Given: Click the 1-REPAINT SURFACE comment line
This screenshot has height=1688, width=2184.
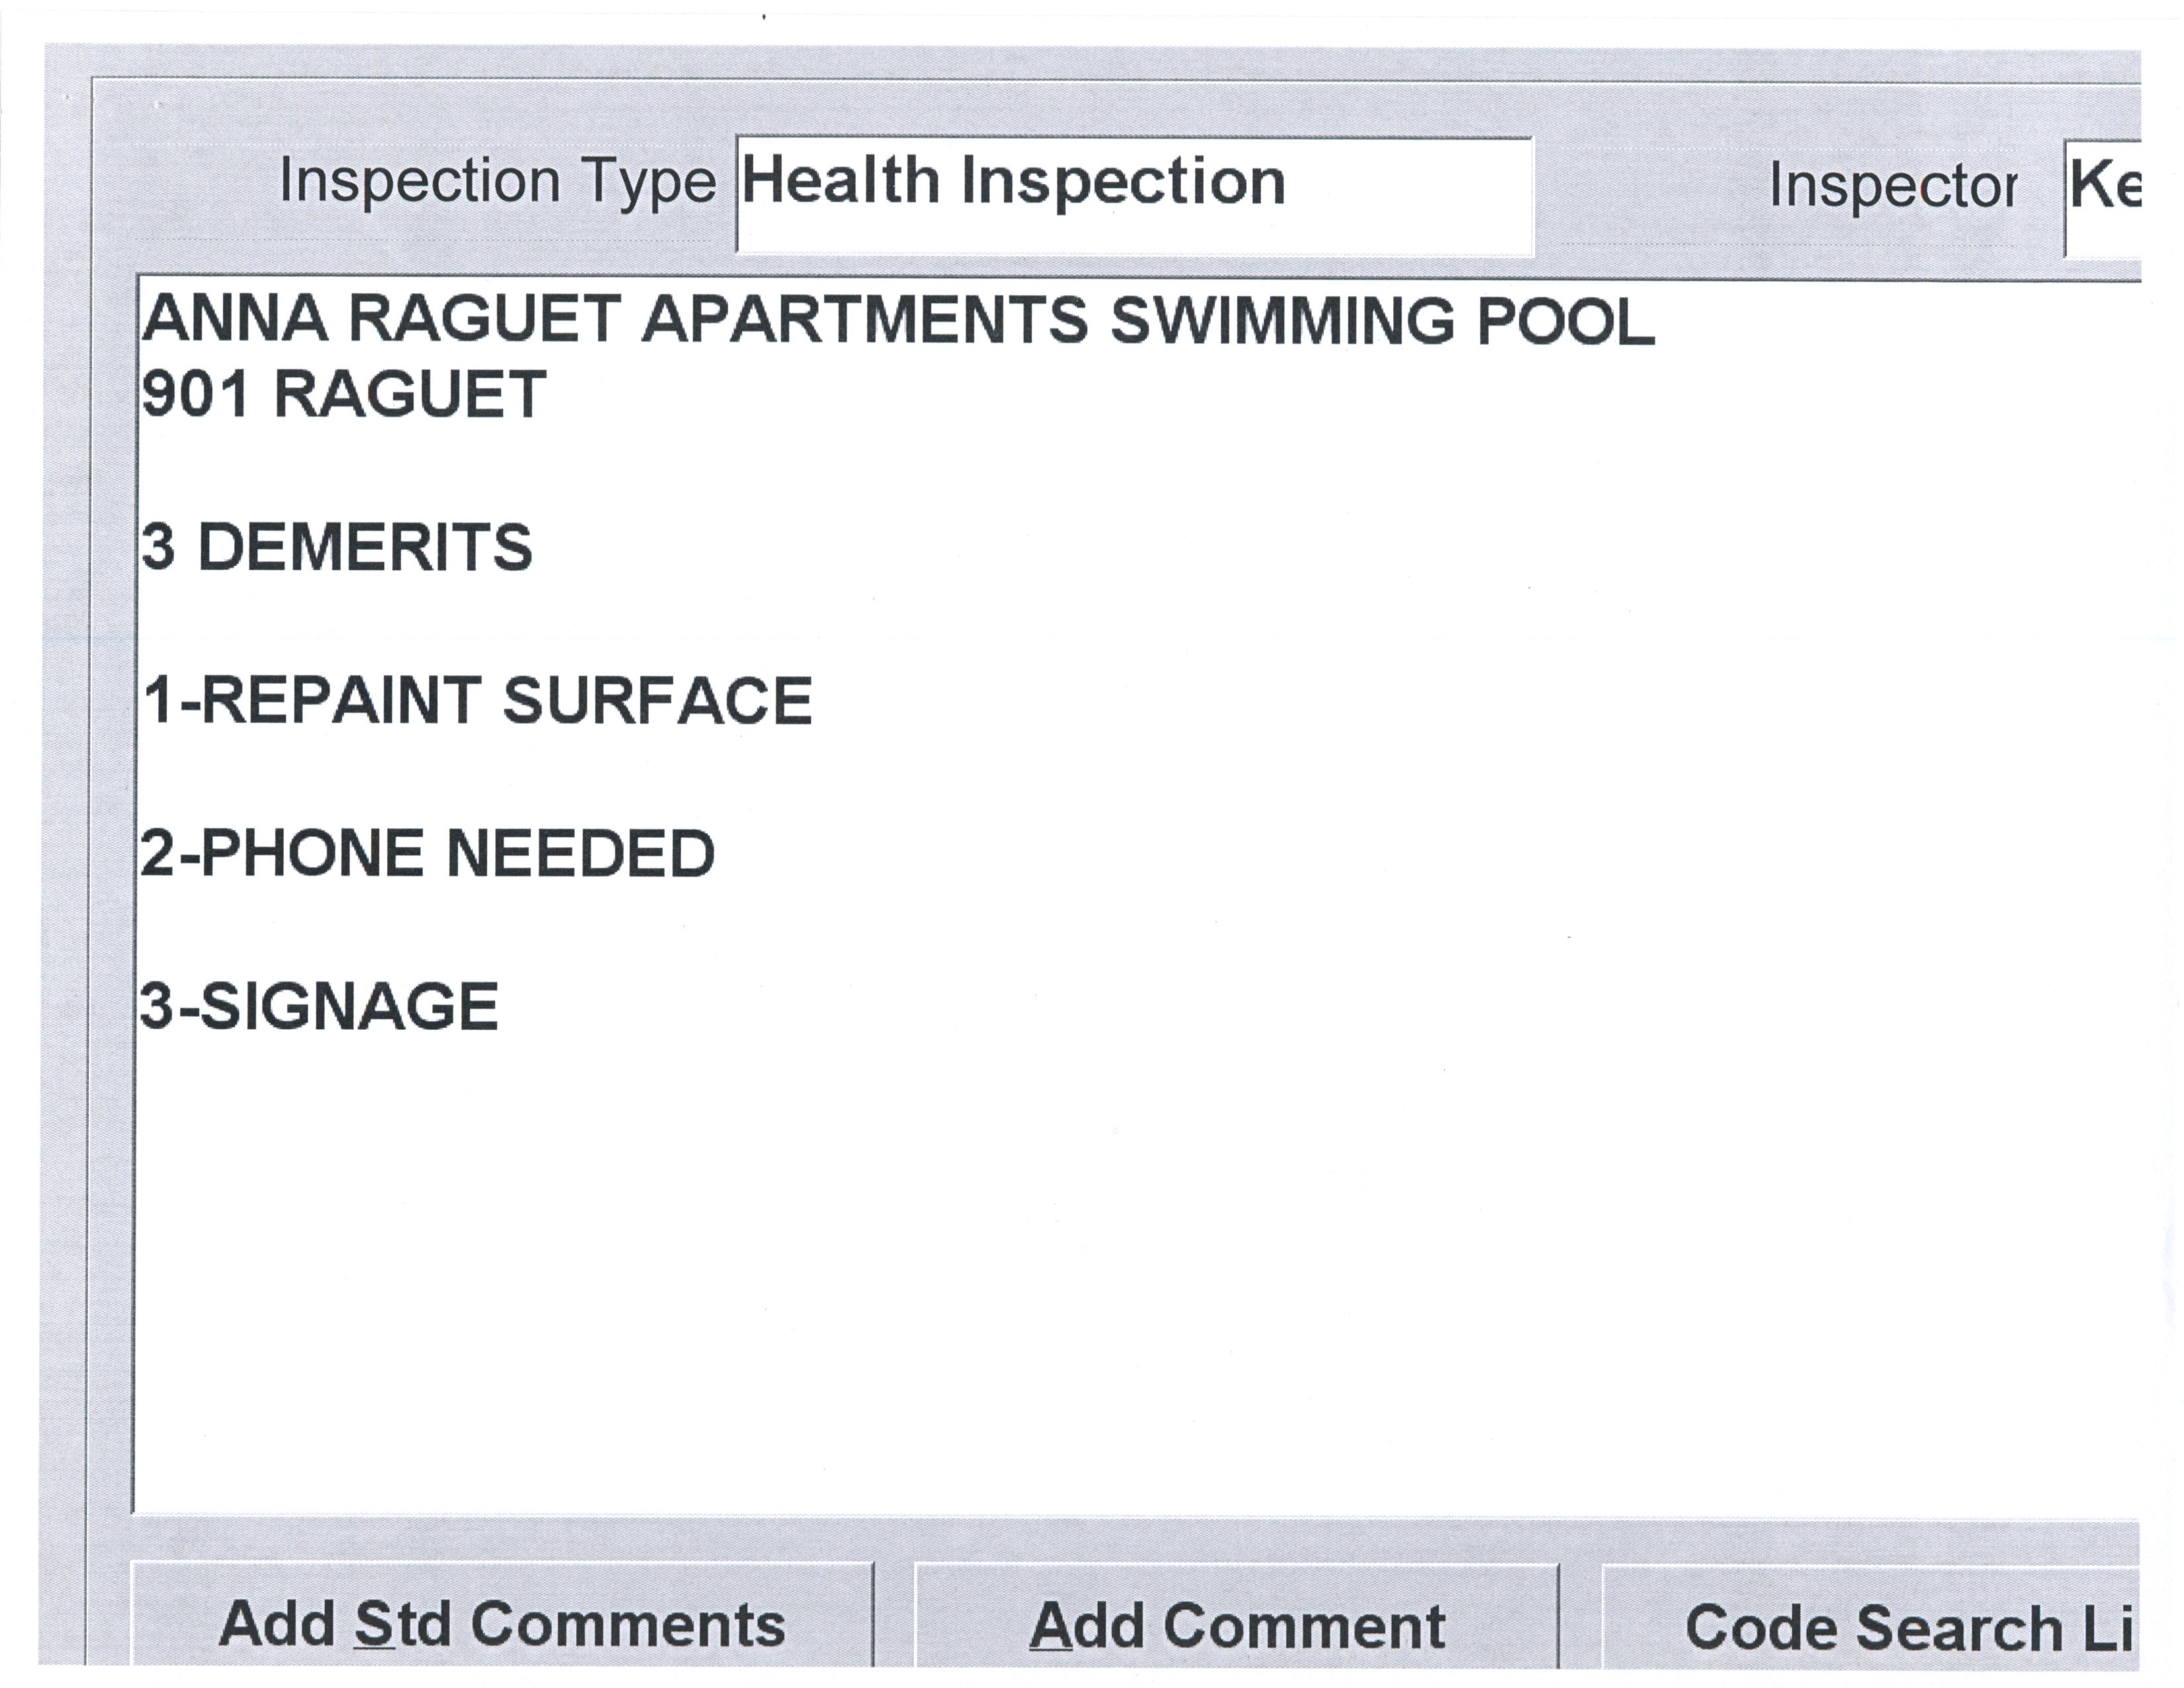Looking at the screenshot, I should coord(477,700).
